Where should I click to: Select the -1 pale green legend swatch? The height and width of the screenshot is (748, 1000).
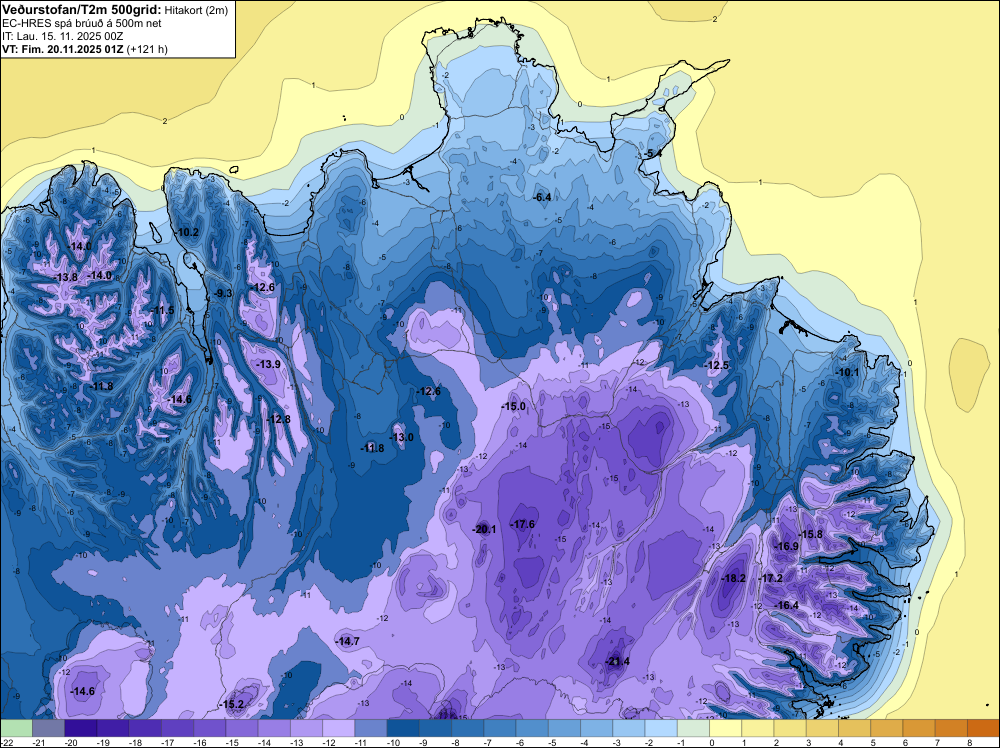pos(693,728)
